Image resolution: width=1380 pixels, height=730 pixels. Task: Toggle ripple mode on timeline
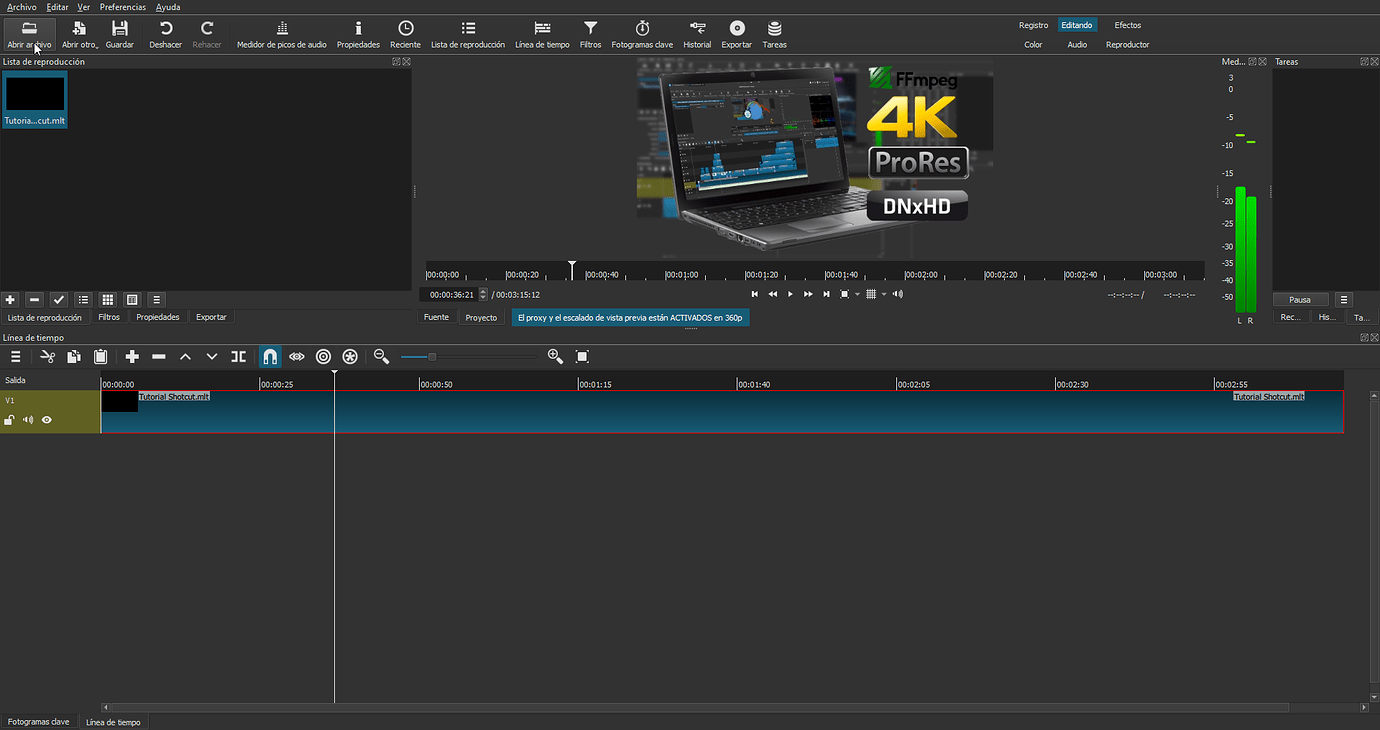pyautogui.click(x=323, y=356)
